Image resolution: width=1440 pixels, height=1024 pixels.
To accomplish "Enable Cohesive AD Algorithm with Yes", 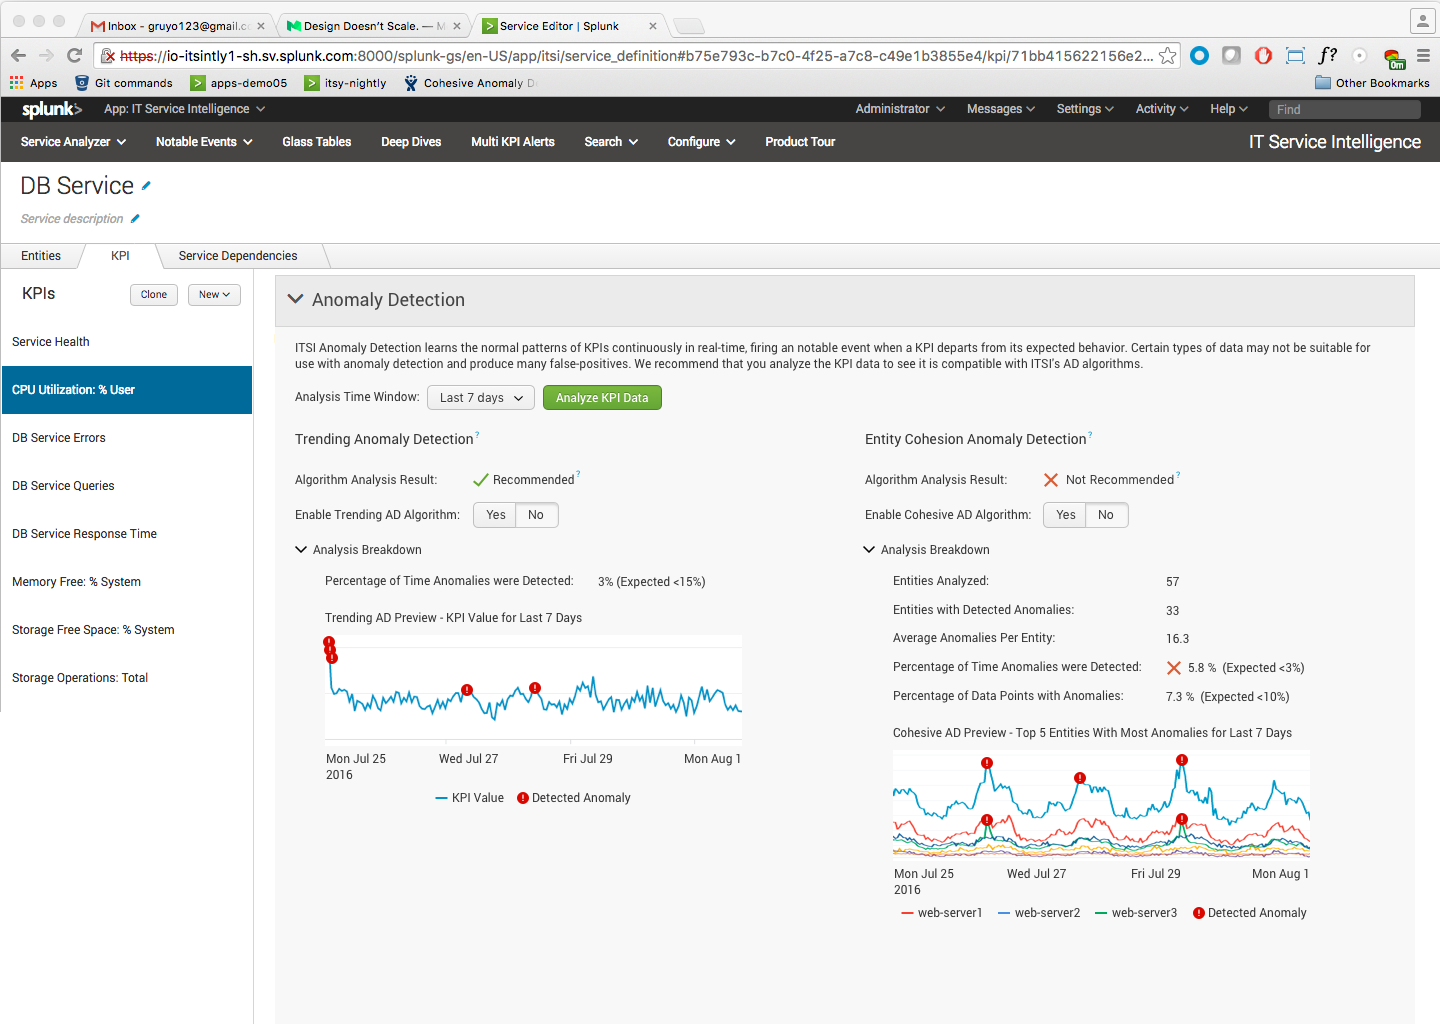I will coord(1065,515).
